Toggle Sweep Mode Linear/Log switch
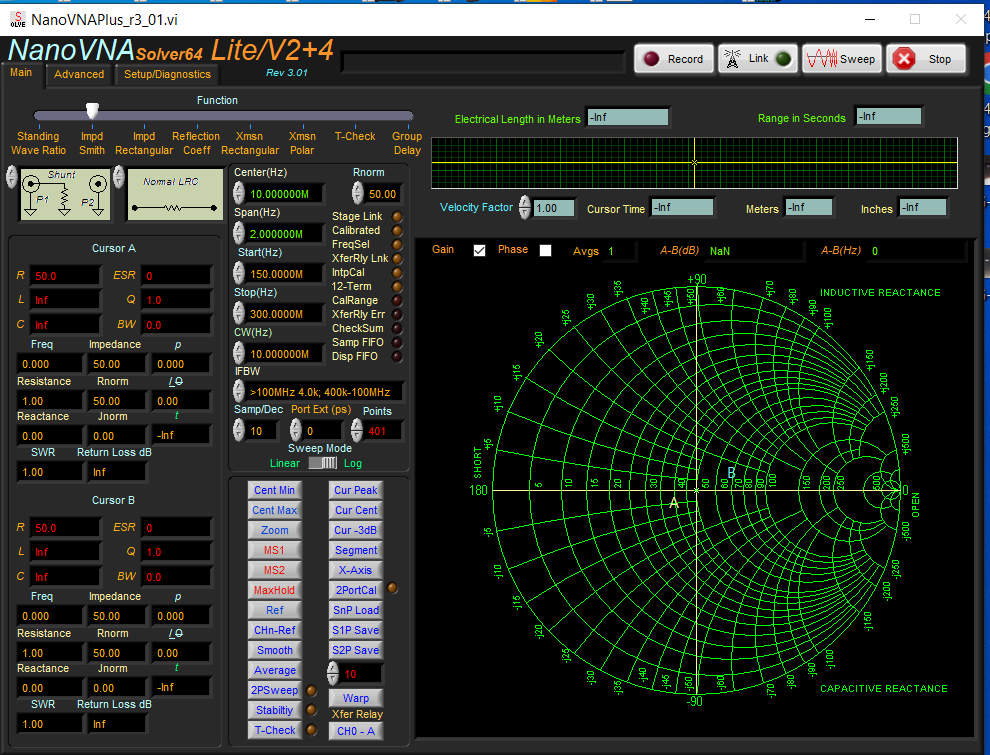The image size is (990, 755). click(323, 463)
